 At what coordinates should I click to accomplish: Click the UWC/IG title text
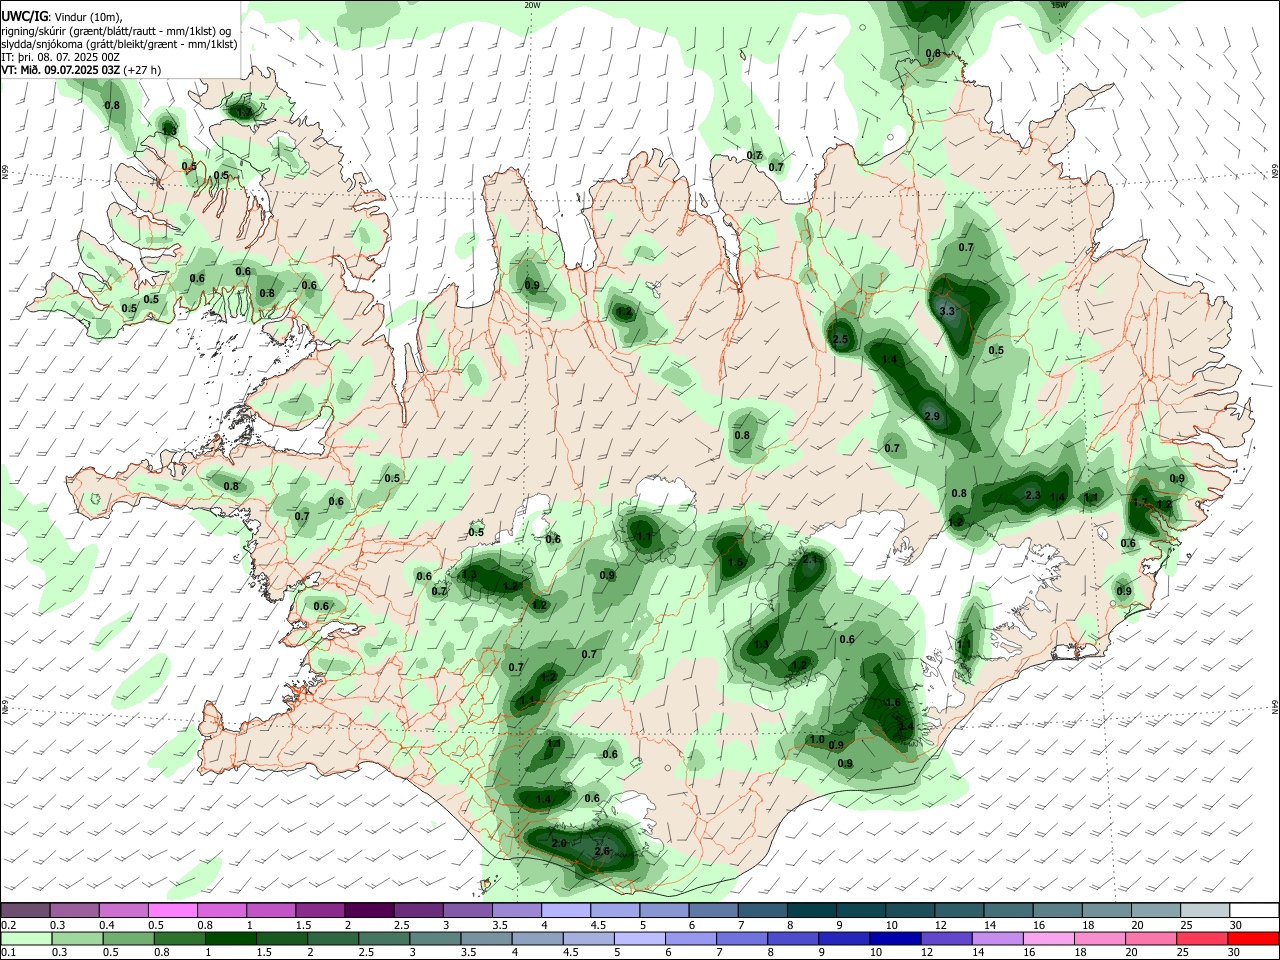[x=24, y=17]
